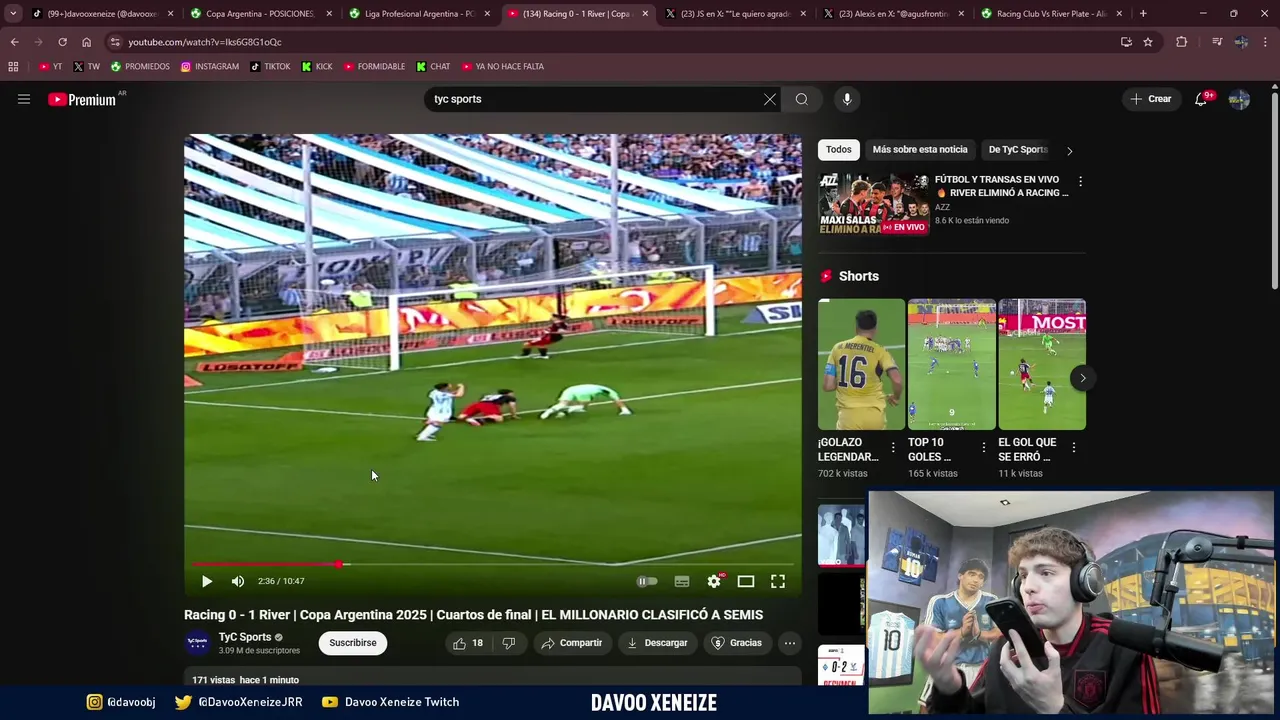Select the Más sobre esta noticia chip
This screenshot has height=720, width=1280.
(x=920, y=150)
